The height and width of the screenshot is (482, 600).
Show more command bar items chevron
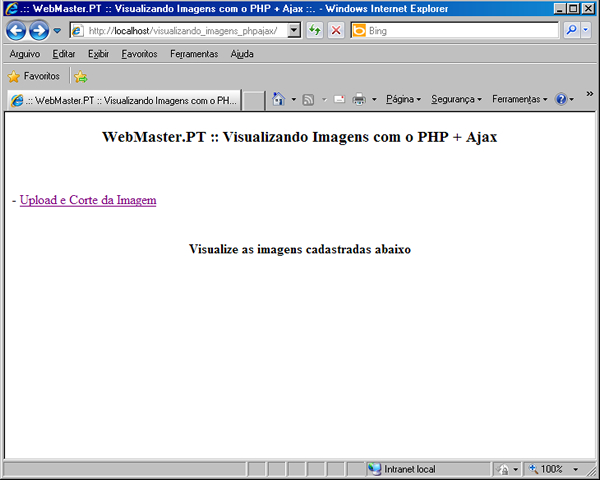[590, 94]
